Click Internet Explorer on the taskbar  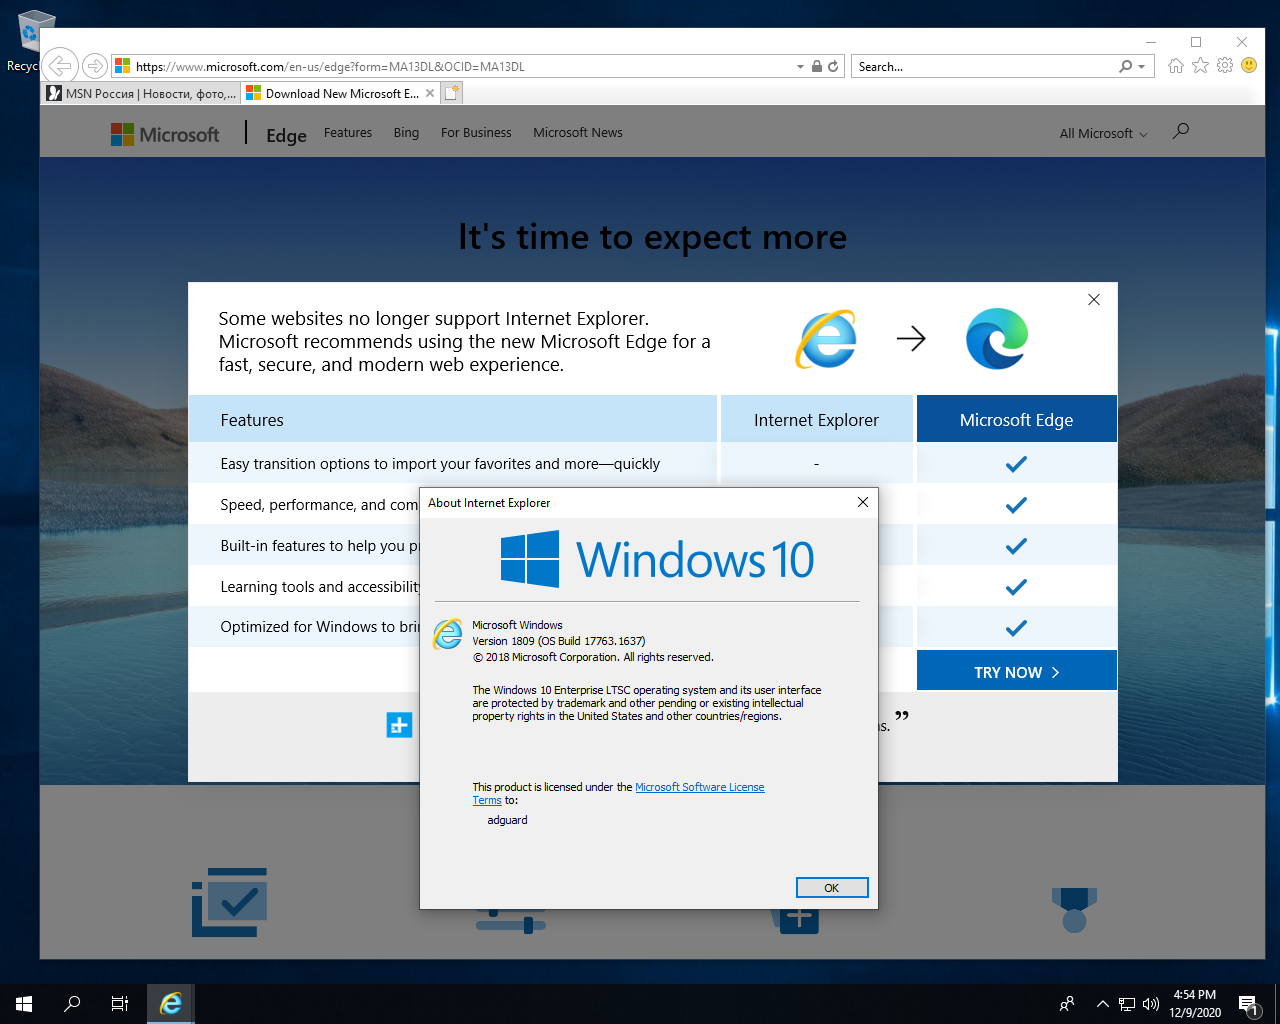[x=171, y=1004]
